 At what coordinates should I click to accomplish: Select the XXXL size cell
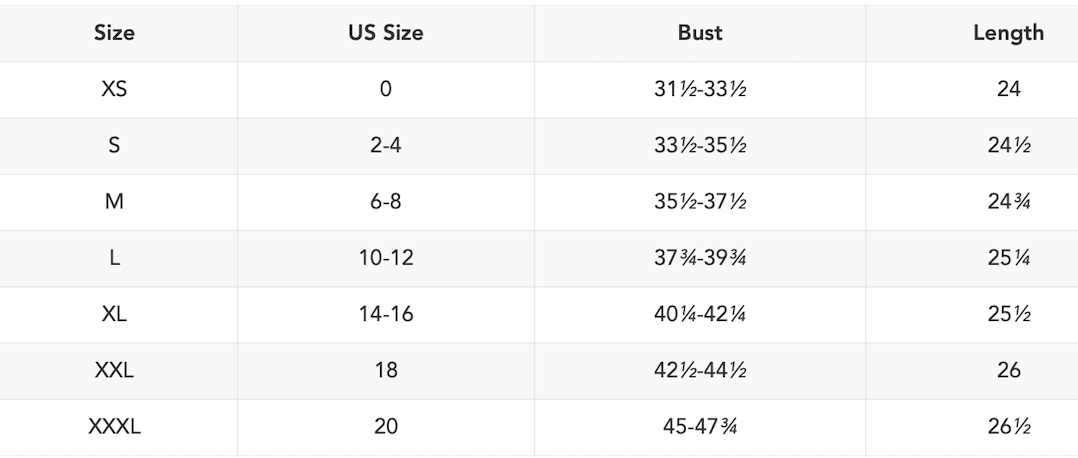tap(114, 427)
